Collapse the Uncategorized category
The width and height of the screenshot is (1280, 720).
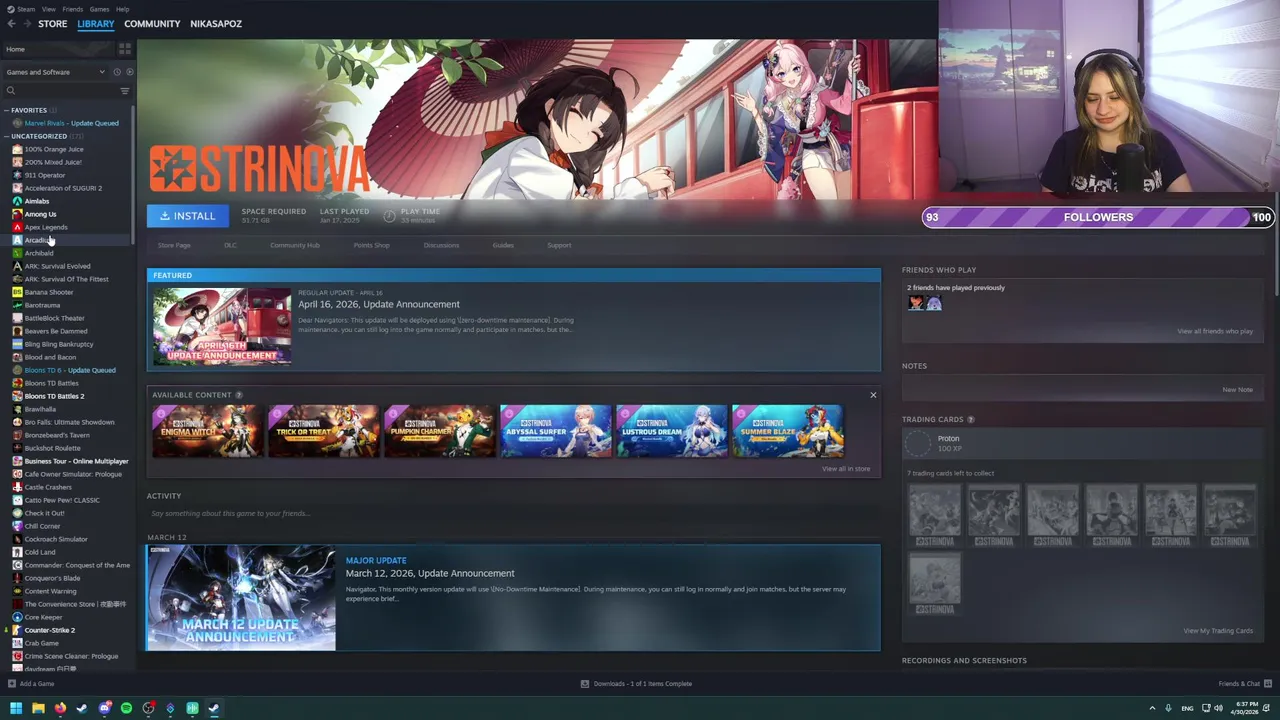6,136
